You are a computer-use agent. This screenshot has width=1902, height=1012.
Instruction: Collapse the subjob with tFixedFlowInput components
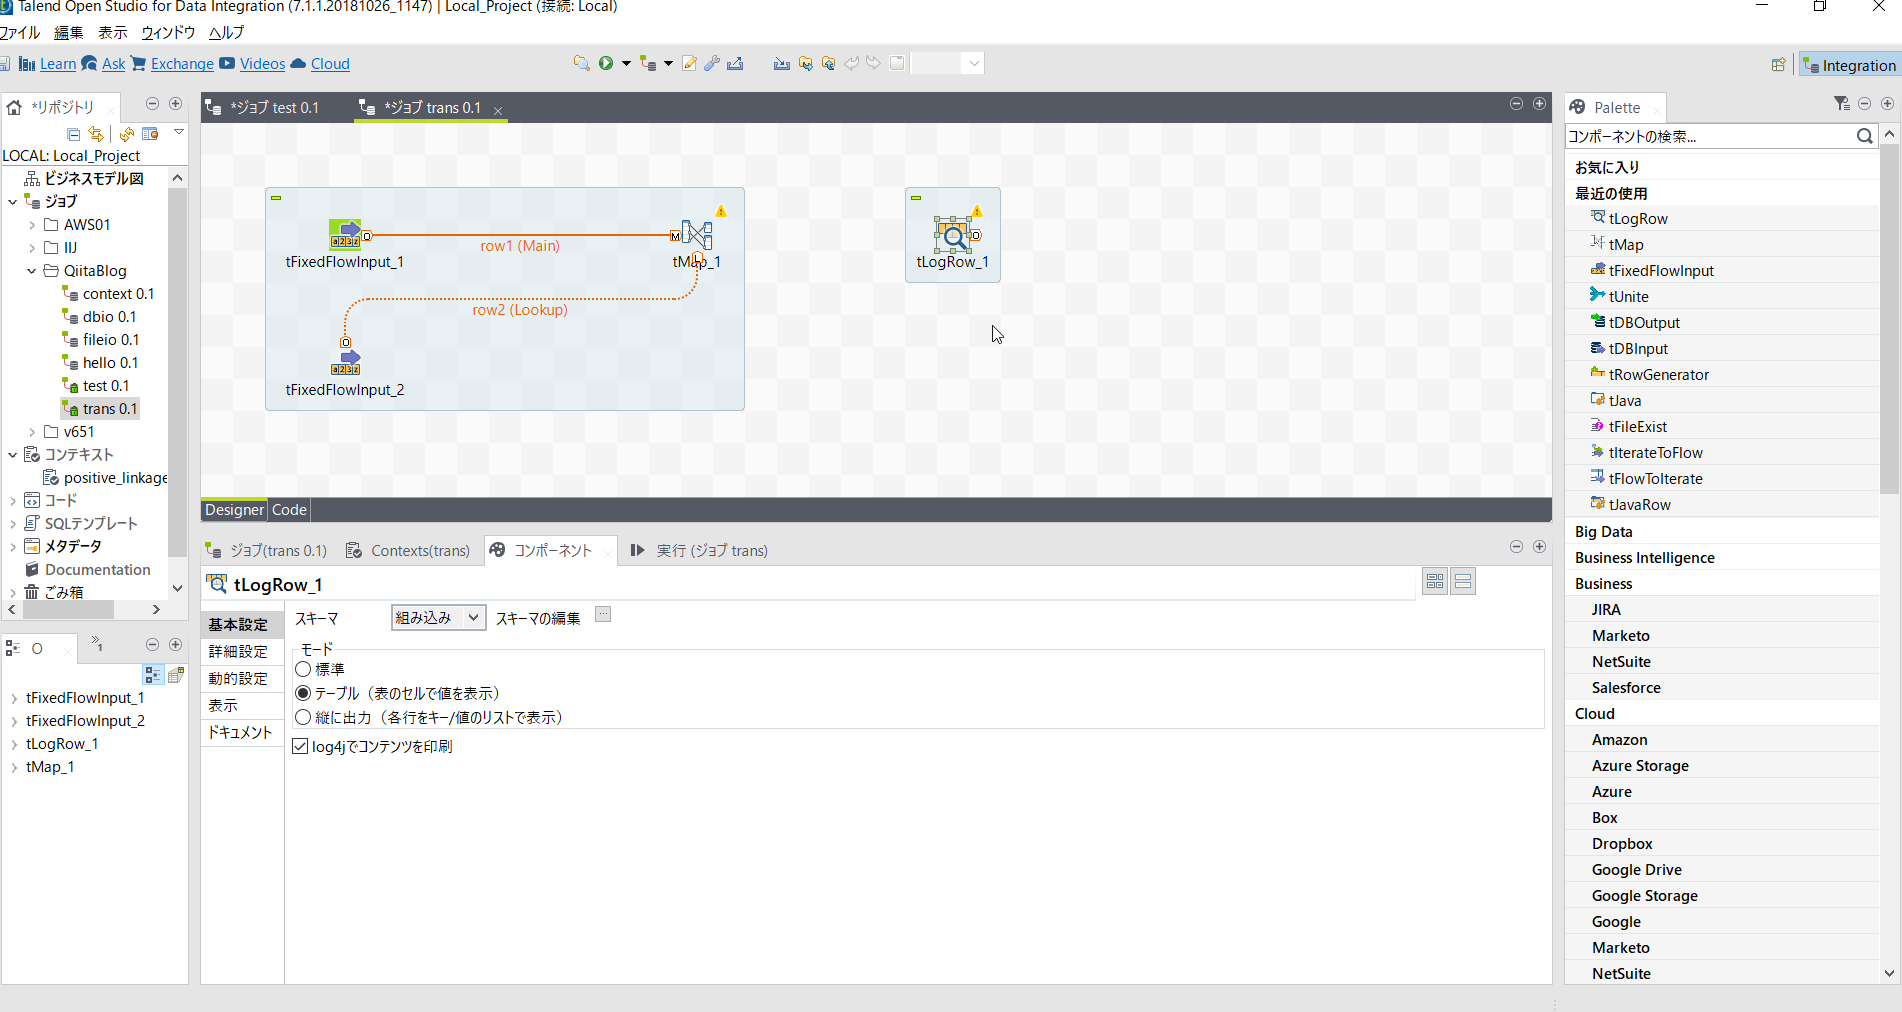point(276,198)
